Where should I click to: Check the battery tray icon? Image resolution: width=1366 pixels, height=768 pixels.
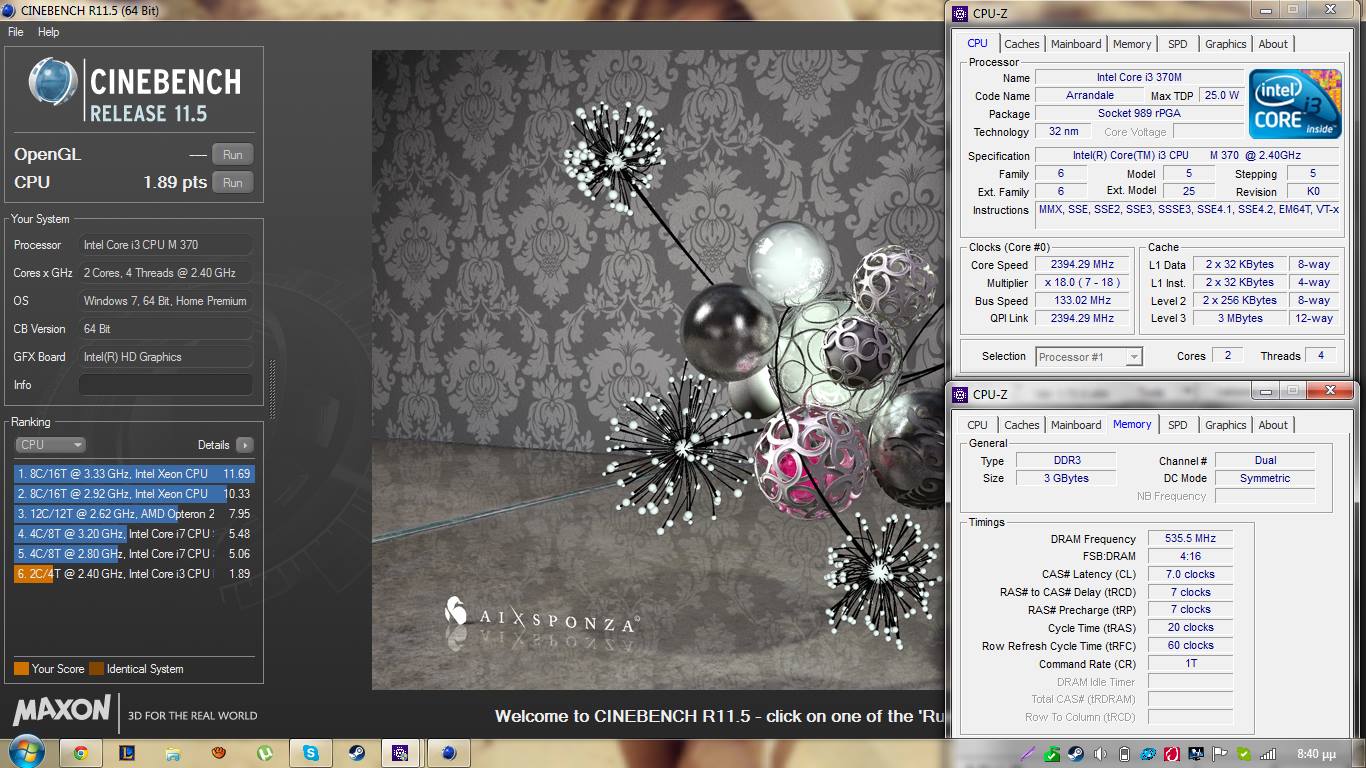(x=1124, y=754)
